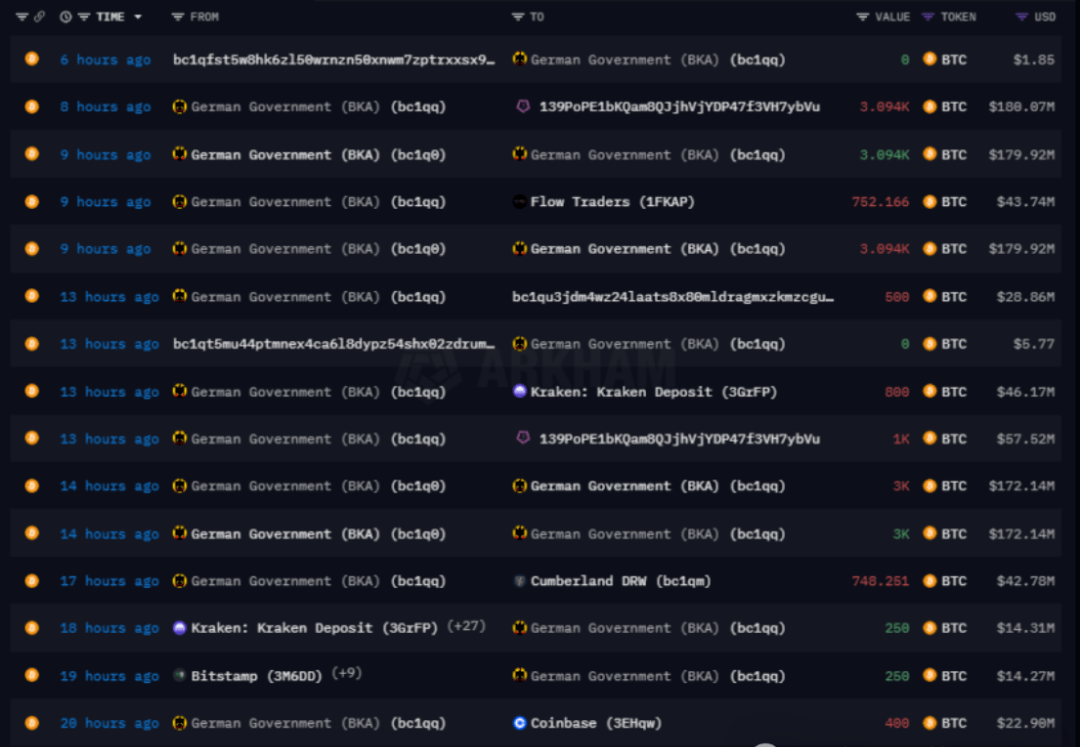The width and height of the screenshot is (1080, 747).
Task: Click the purple tag icon in the $57.52M row
Action: [x=523, y=438]
